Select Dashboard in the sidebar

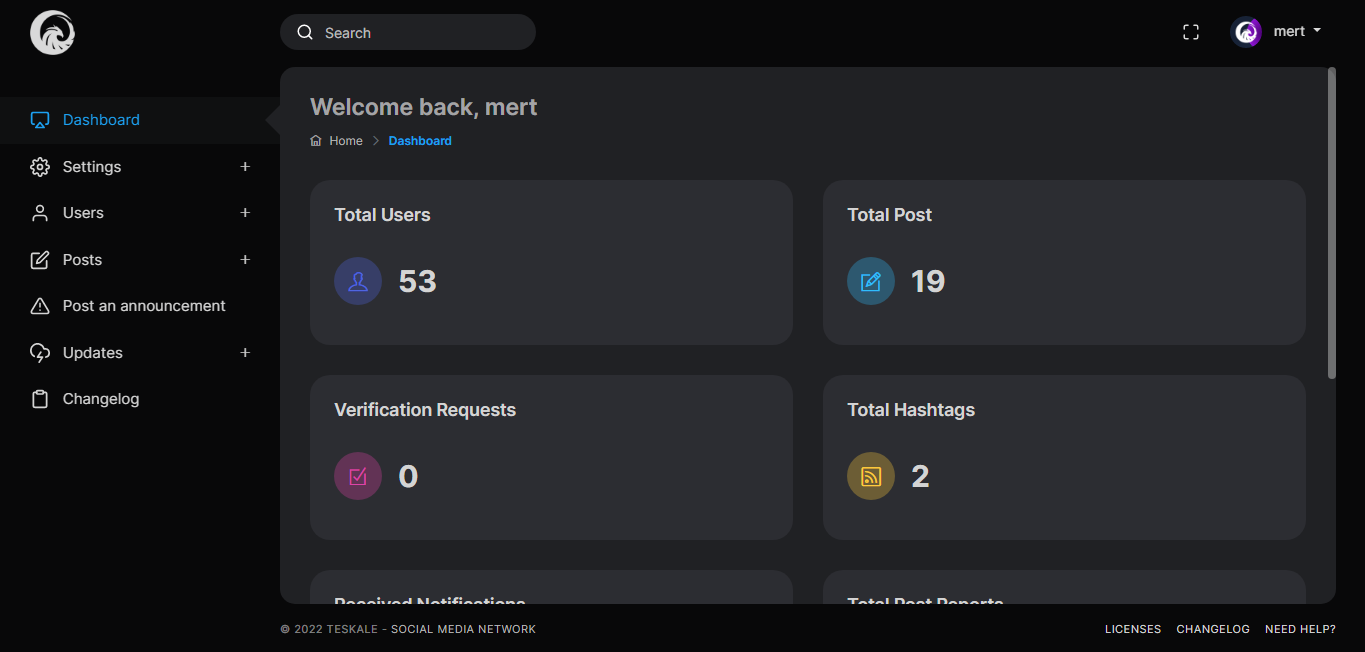100,120
